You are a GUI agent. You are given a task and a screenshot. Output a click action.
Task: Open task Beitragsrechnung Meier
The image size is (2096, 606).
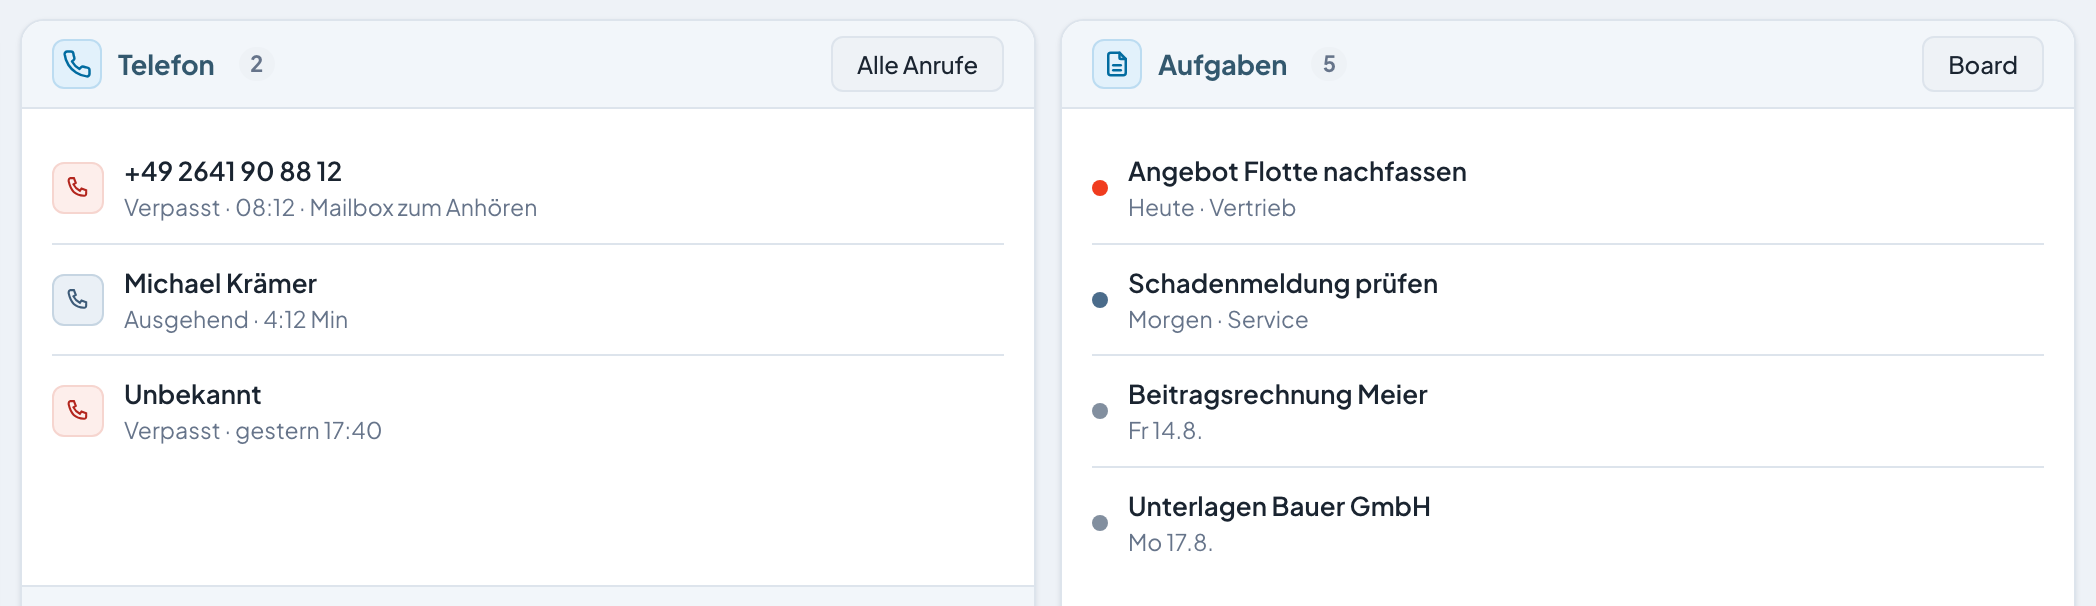point(1277,395)
